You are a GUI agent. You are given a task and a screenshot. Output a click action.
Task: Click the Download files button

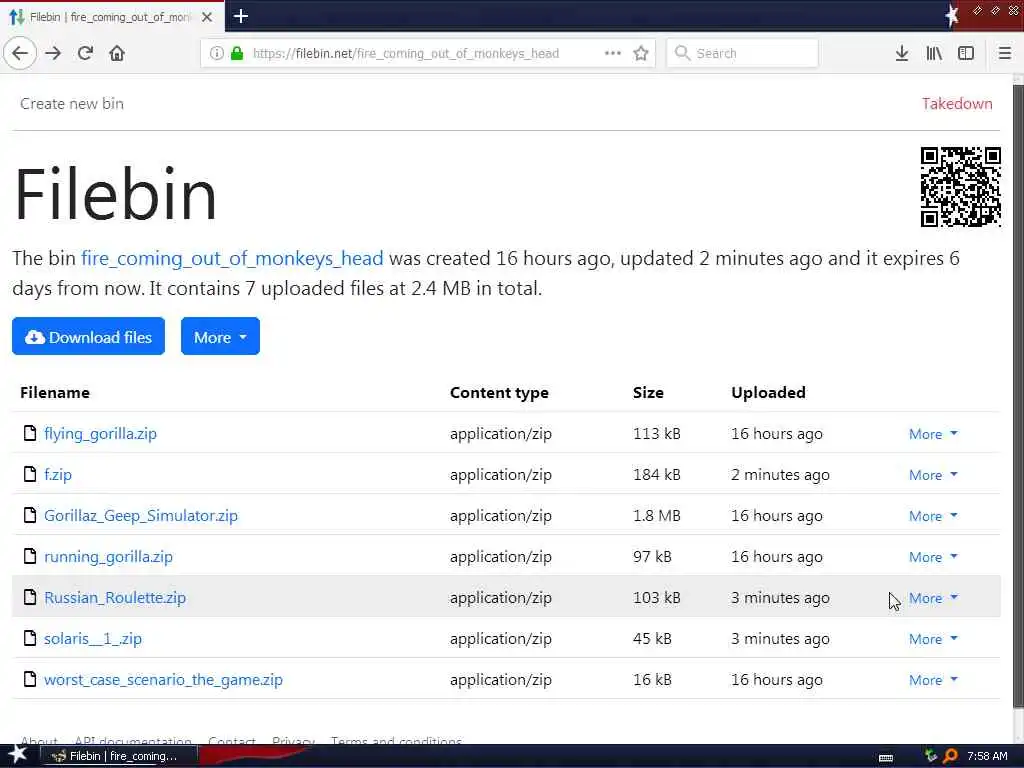point(88,336)
